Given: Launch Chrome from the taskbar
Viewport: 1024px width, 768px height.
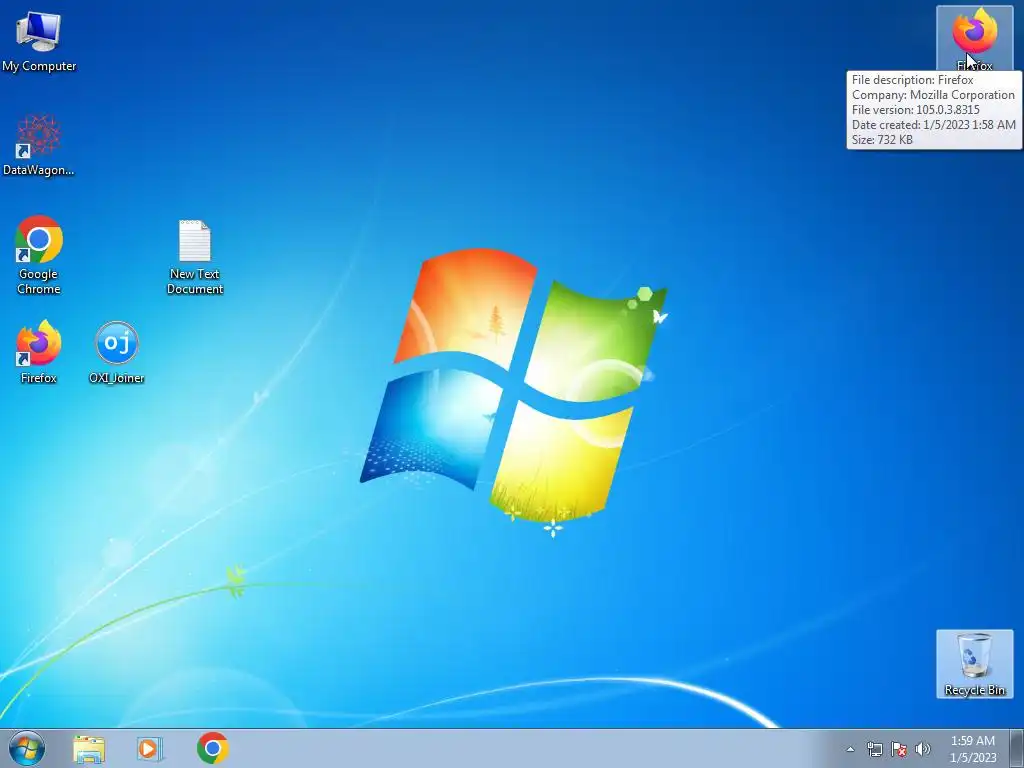Looking at the screenshot, I should [x=213, y=748].
